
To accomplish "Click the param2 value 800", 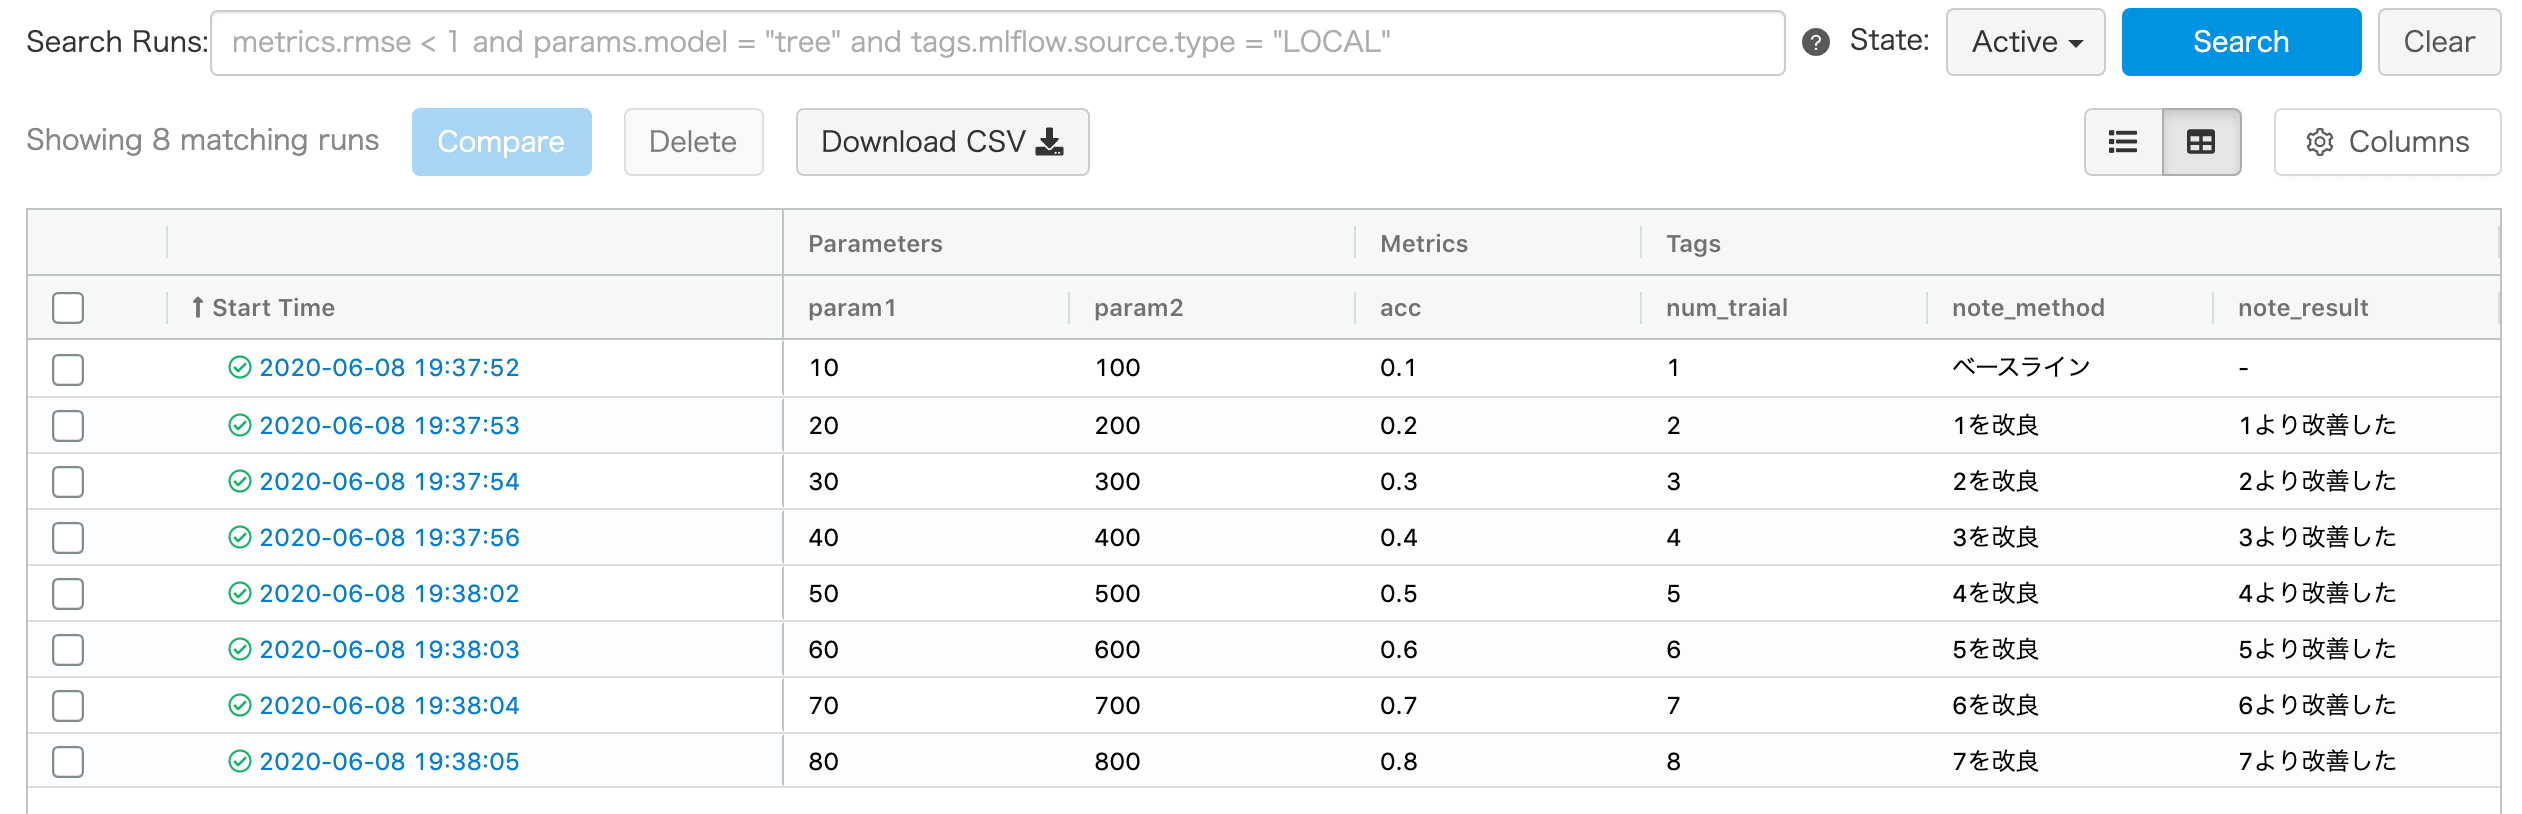I will 1117,761.
